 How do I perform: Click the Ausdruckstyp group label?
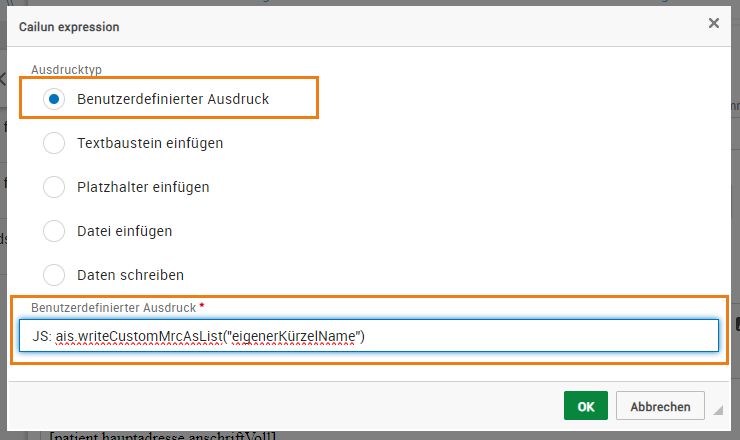[67, 70]
